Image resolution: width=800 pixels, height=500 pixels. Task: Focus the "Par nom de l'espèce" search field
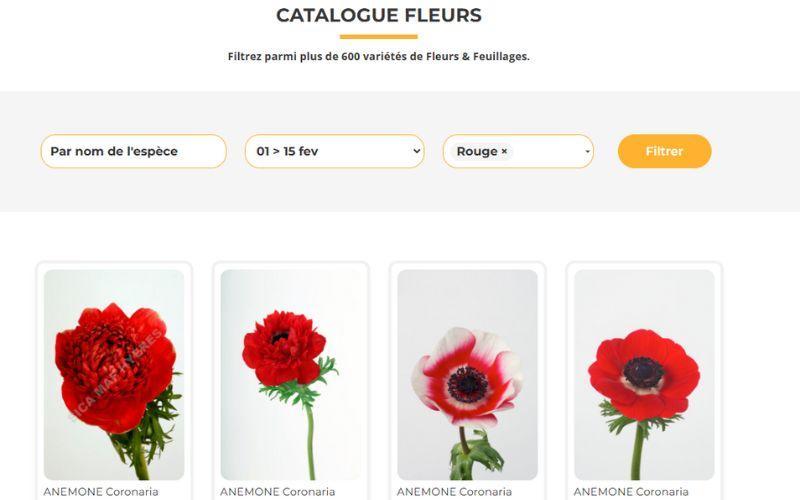click(x=133, y=152)
